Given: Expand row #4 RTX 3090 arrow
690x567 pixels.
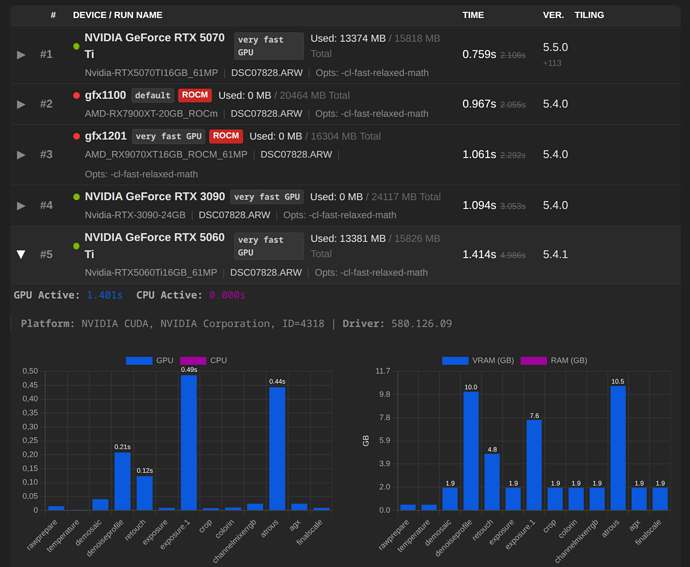Looking at the screenshot, I should tap(21, 205).
